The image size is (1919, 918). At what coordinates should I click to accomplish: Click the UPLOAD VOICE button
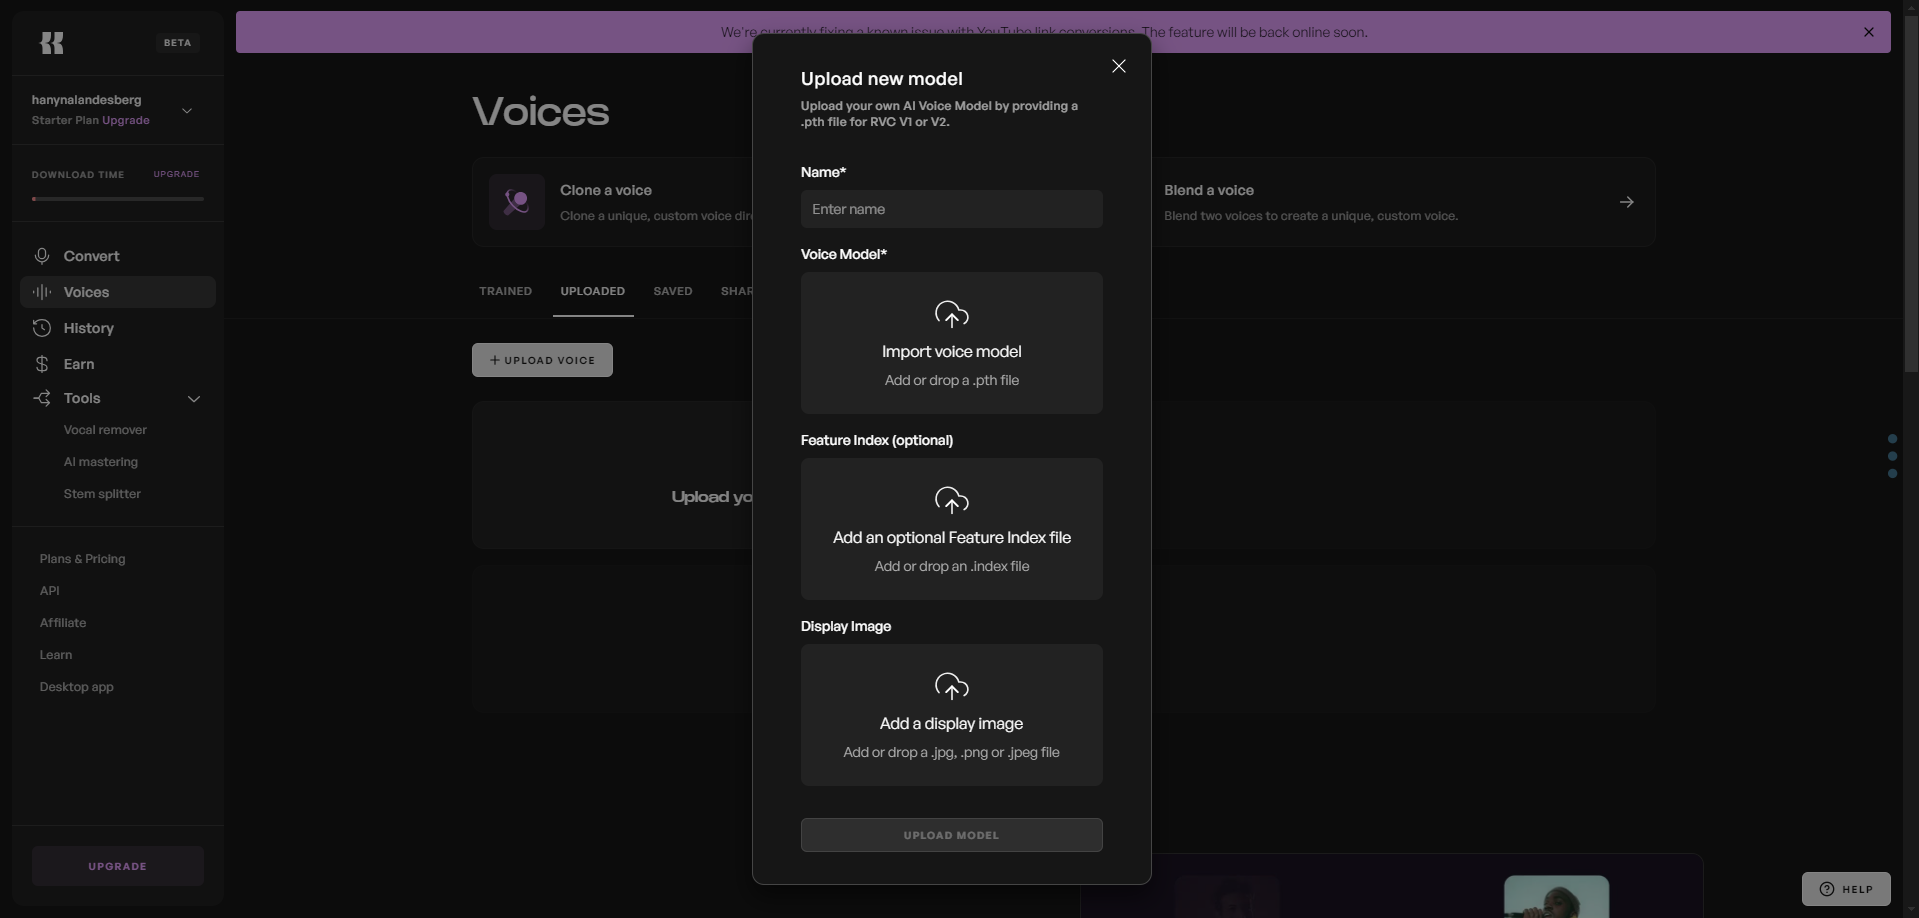click(542, 360)
